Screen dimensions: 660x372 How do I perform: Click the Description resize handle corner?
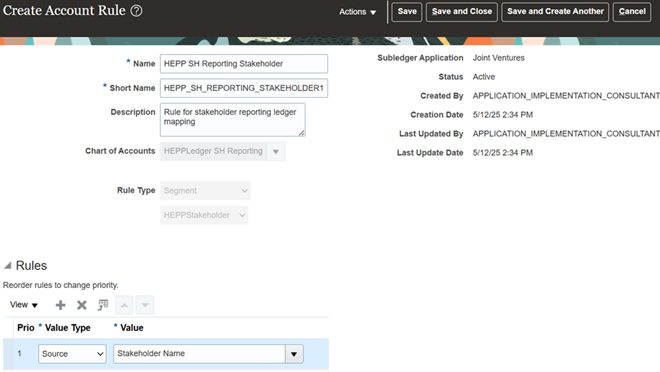tap(302, 133)
